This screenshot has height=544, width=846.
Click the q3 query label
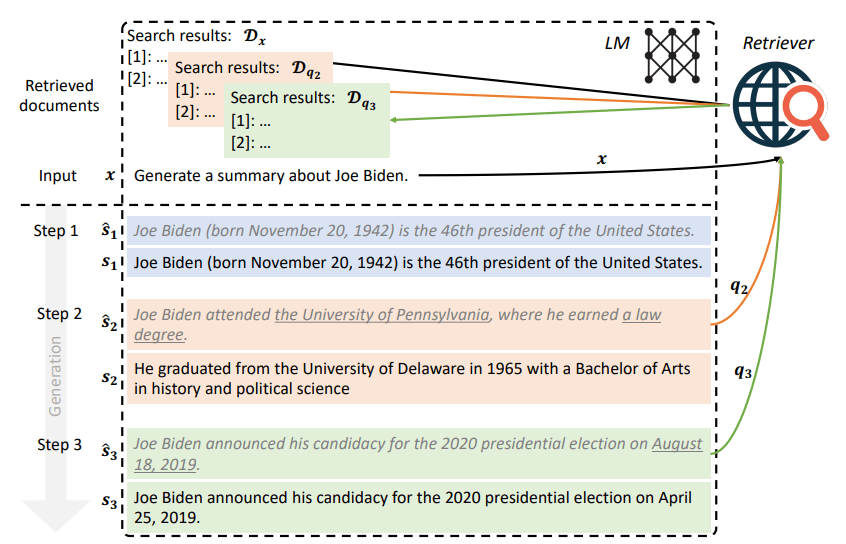coord(741,372)
